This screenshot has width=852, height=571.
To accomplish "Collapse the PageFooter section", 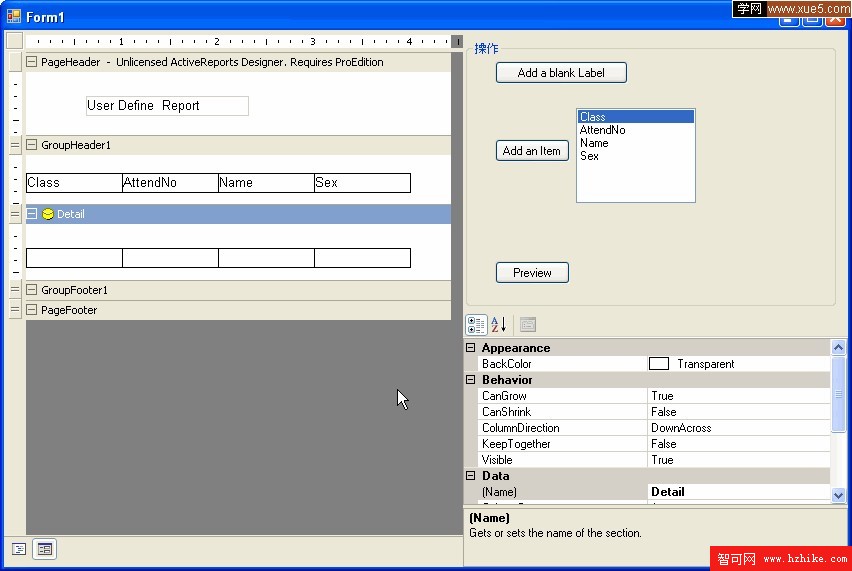I will pyautogui.click(x=32, y=310).
